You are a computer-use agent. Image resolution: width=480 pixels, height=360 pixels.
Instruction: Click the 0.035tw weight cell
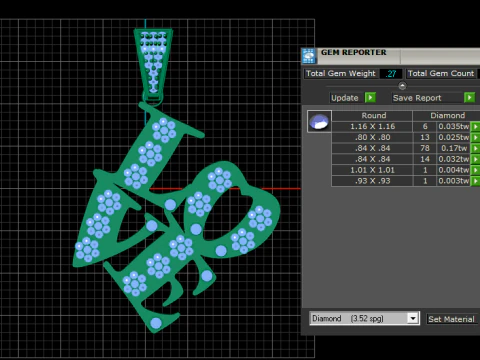(x=454, y=127)
